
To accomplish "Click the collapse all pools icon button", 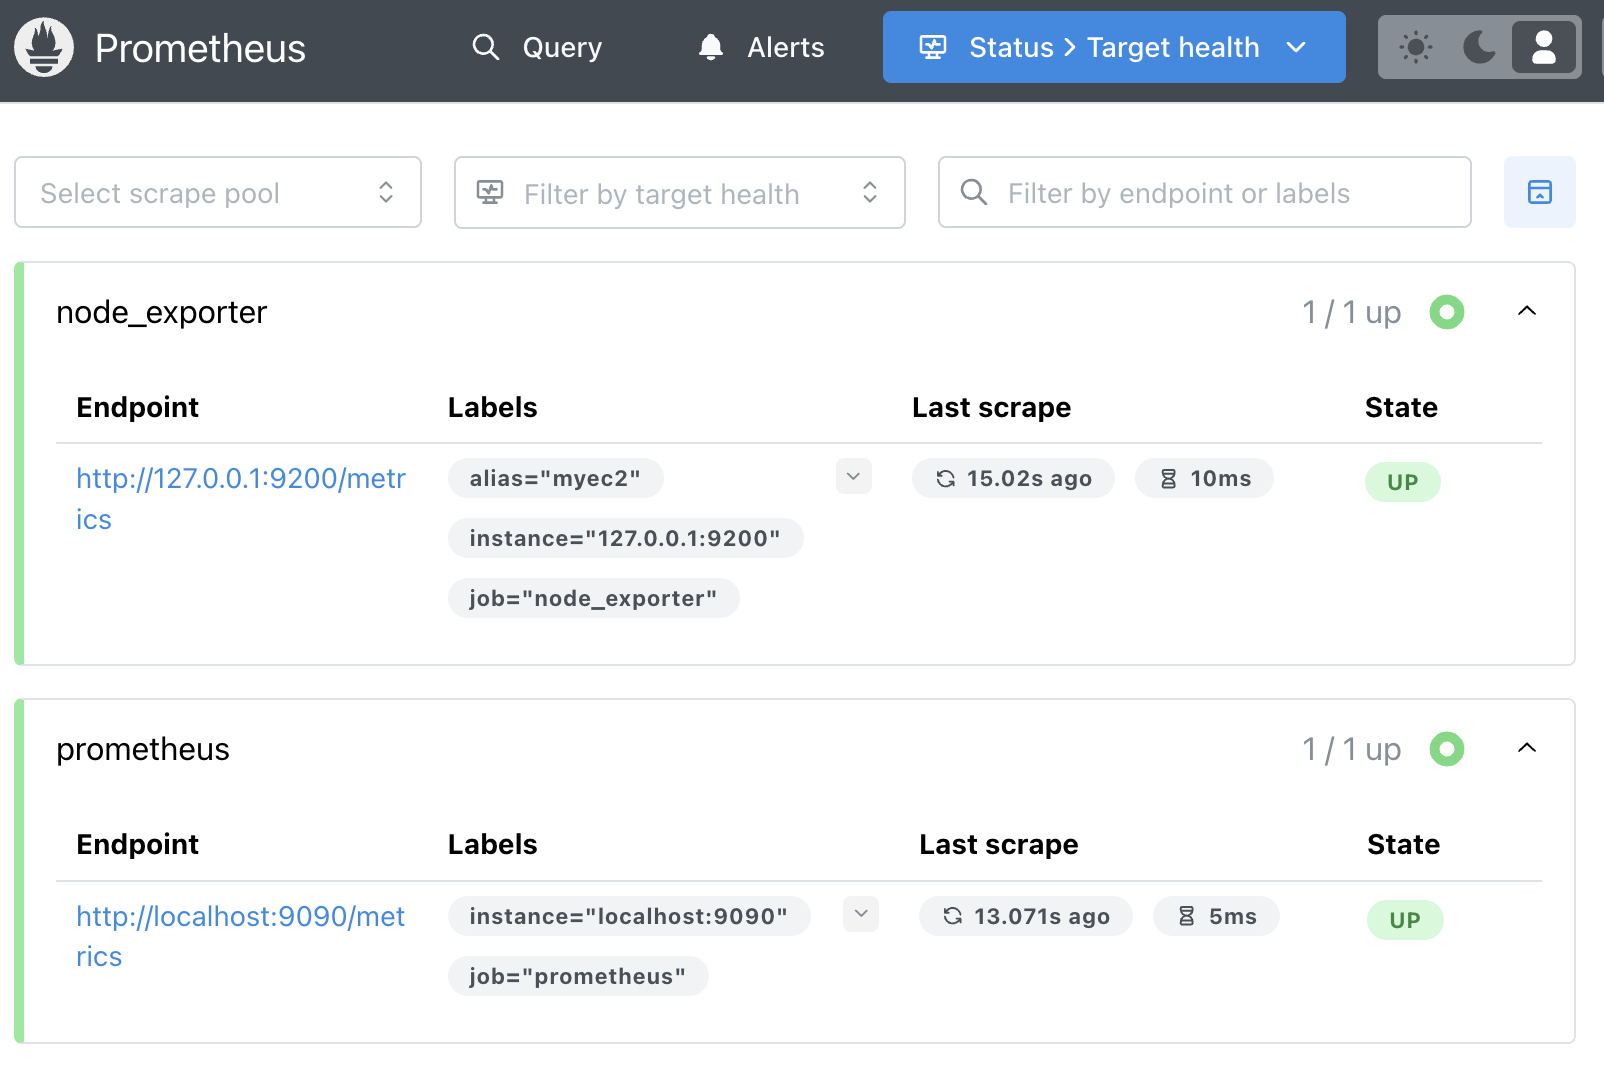I will 1540,192.
